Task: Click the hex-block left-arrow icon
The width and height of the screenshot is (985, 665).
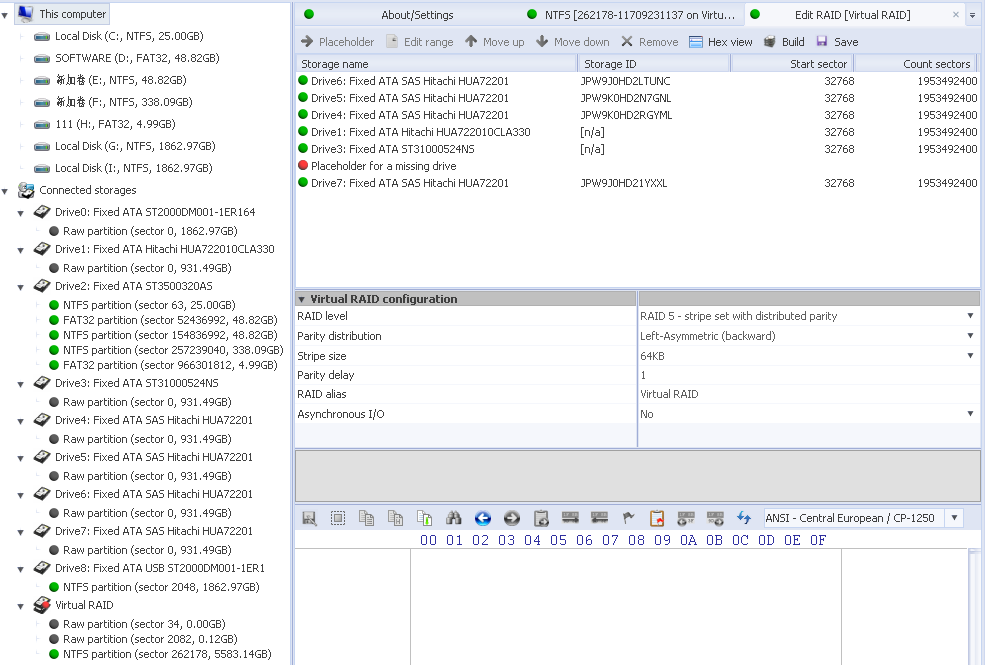Action: coord(599,518)
